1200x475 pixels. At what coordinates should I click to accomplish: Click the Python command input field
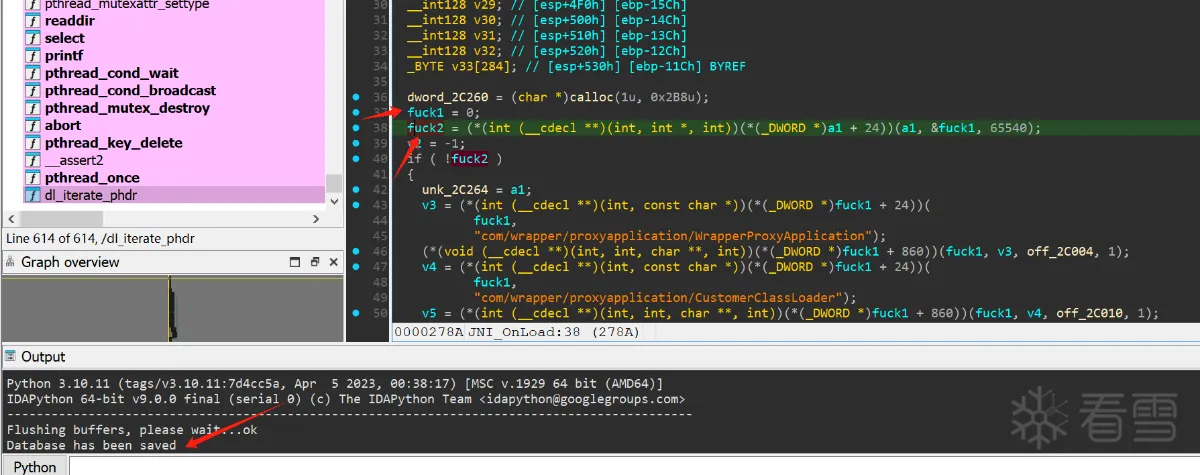coord(634,466)
